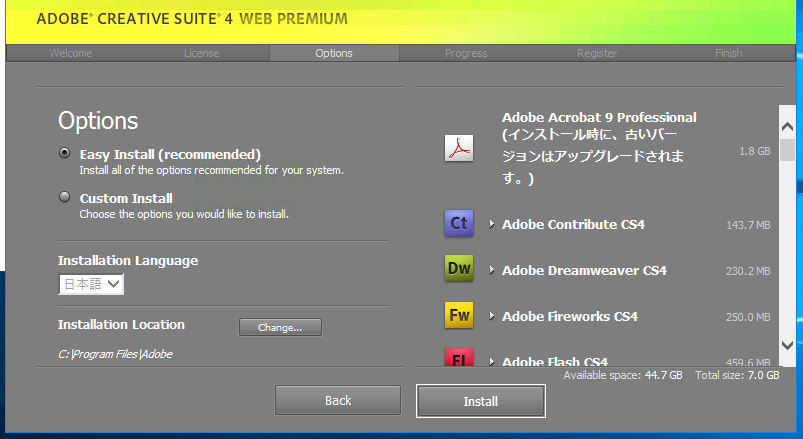Click the Adobe Acrobat 9 Professional icon
Screen dimensions: 803x439
459,148
